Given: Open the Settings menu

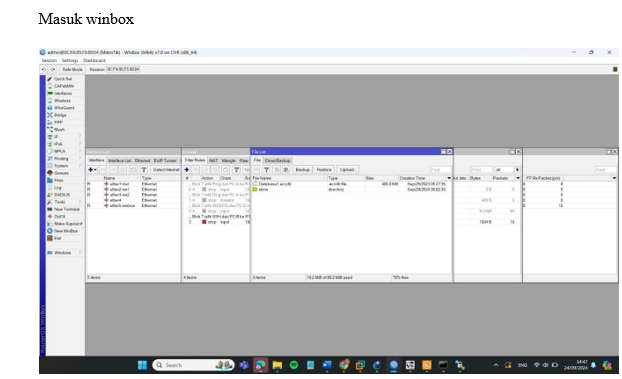Looking at the screenshot, I should click(x=70, y=61).
